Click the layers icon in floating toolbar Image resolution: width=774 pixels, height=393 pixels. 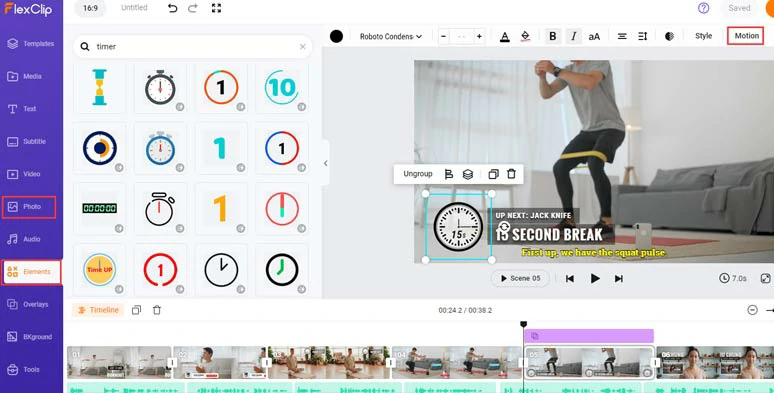pos(468,174)
